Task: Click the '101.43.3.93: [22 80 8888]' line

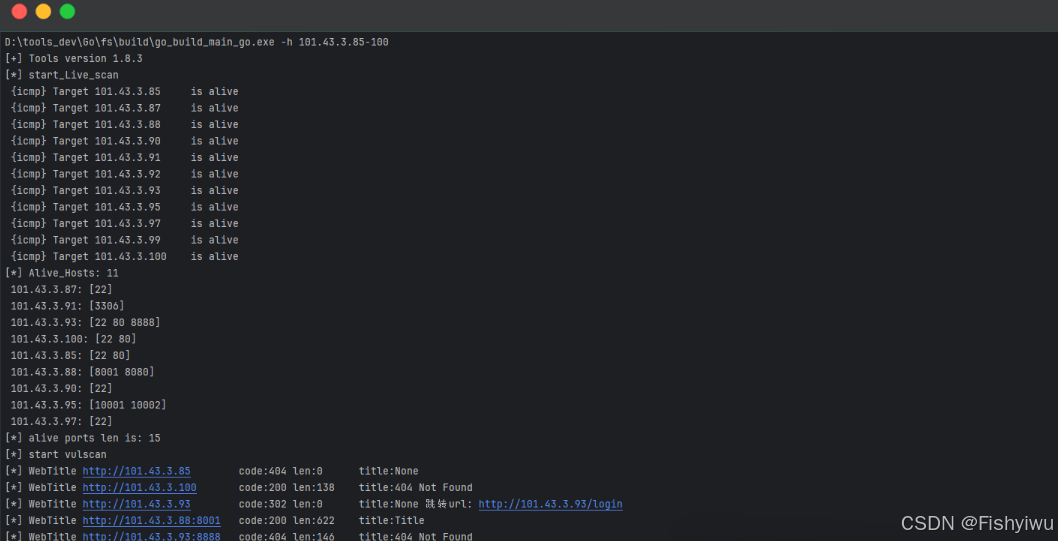Action: pos(86,322)
